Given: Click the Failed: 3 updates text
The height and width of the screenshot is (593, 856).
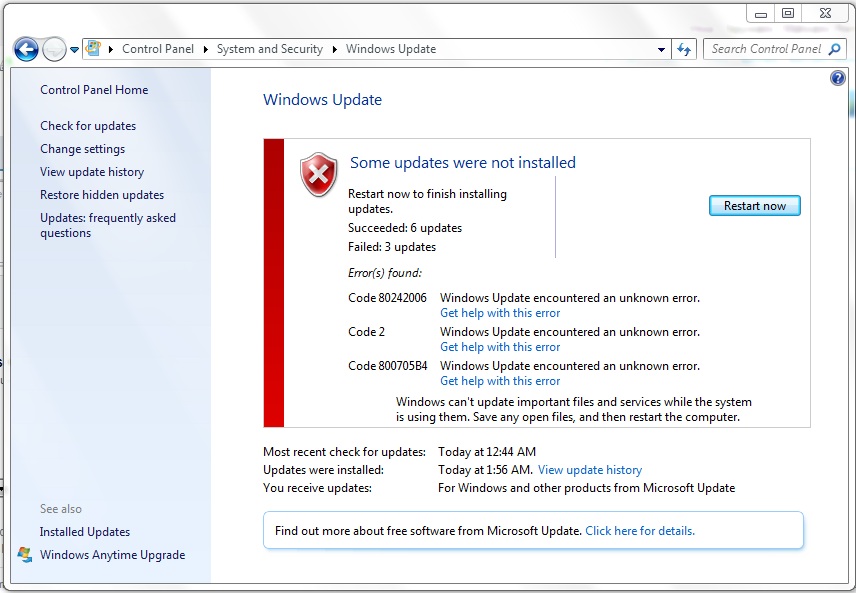Looking at the screenshot, I should (391, 247).
